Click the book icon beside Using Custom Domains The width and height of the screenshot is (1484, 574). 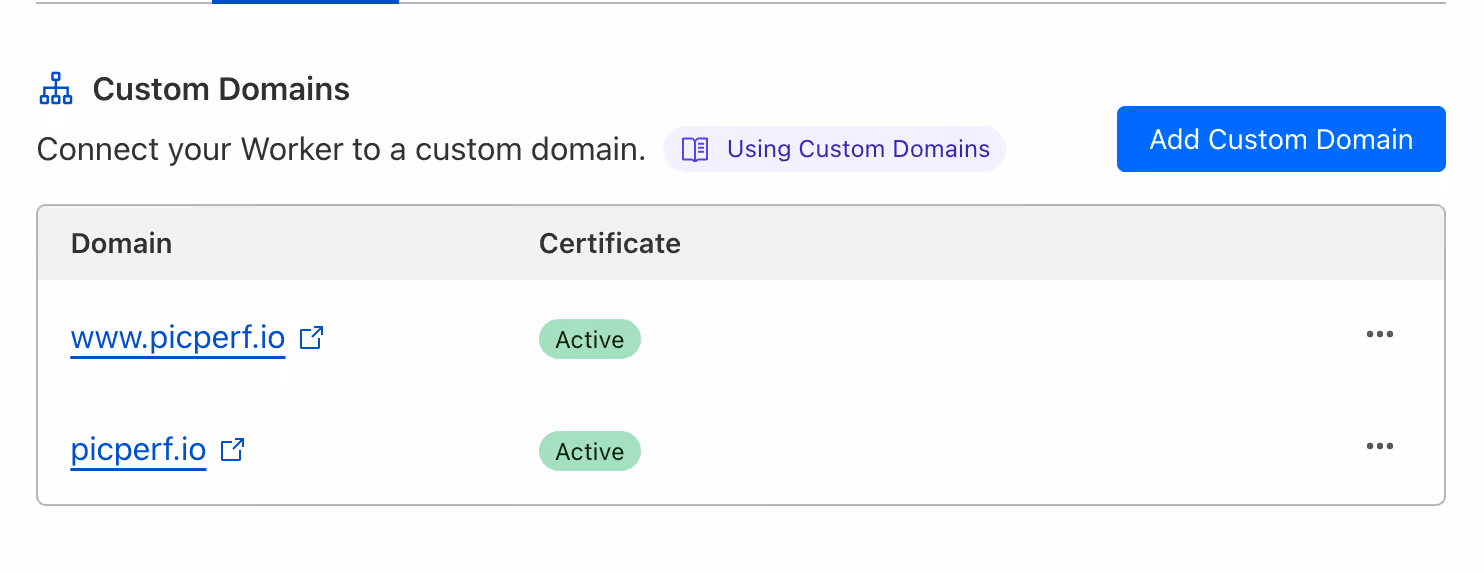point(695,149)
